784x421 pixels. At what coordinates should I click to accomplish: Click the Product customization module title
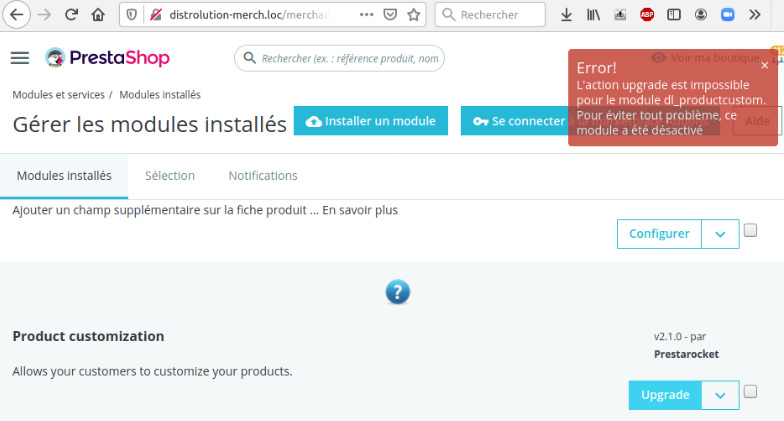88,336
